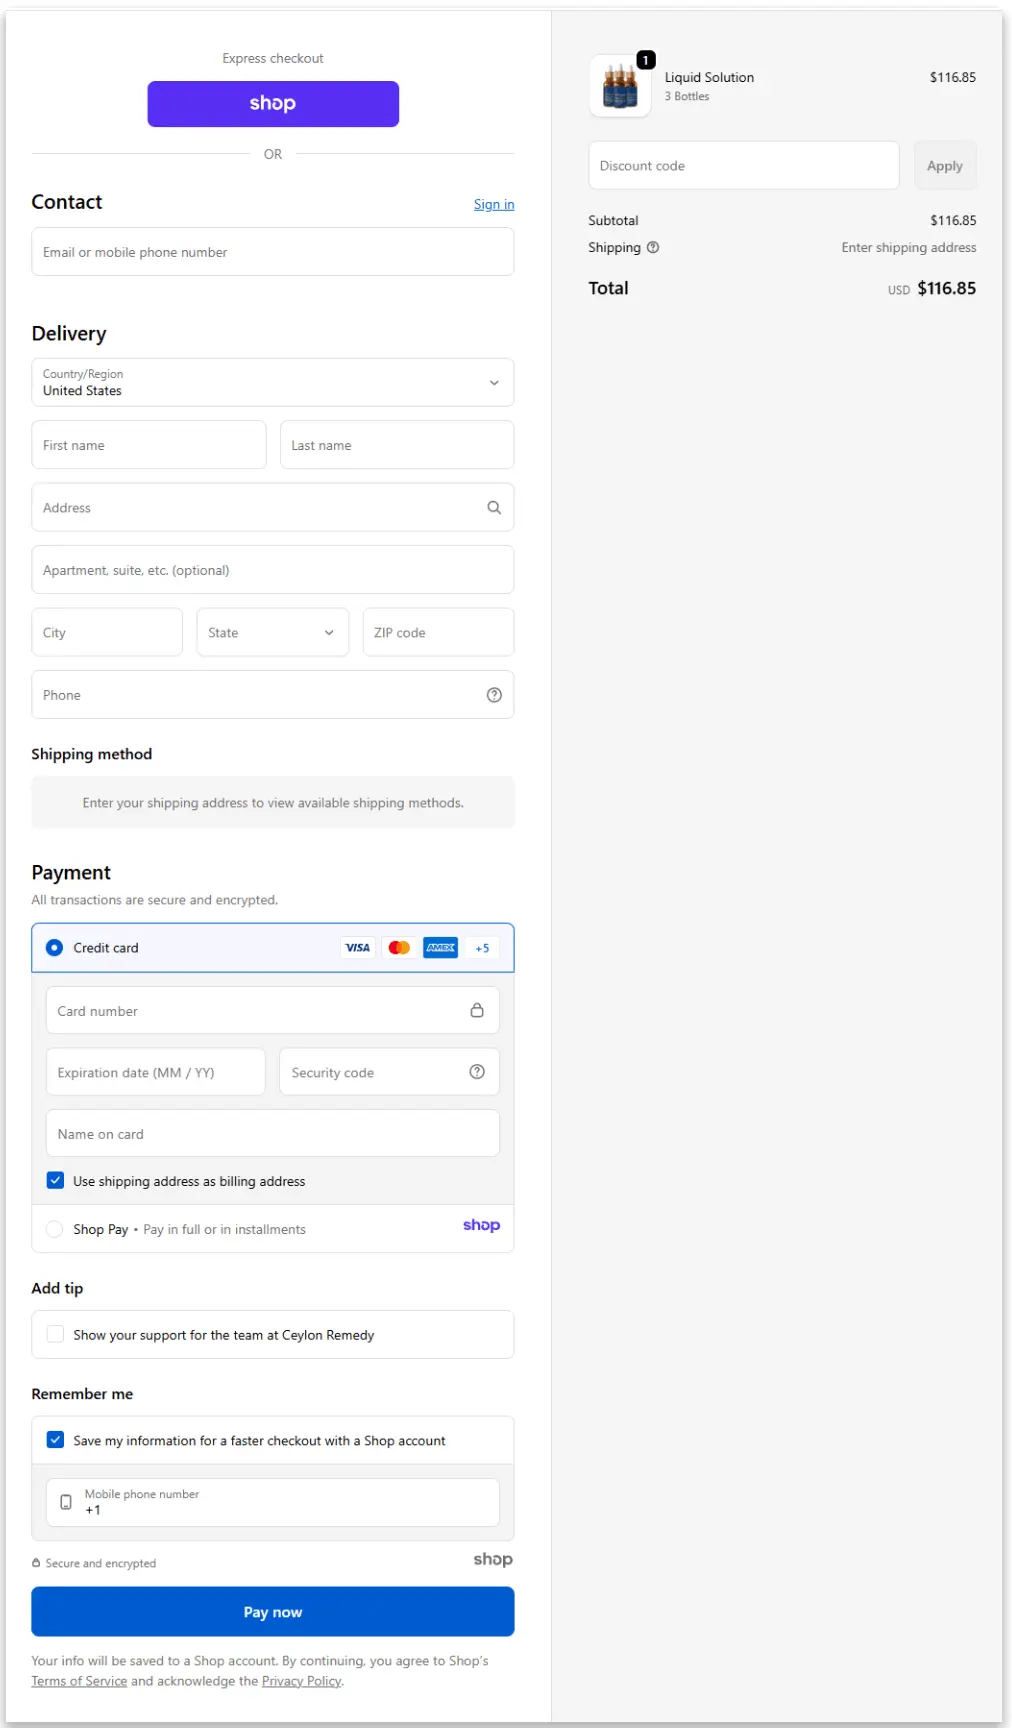Click the Shop logo near Pay now
This screenshot has width=1012, height=1728.
pos(493,1560)
